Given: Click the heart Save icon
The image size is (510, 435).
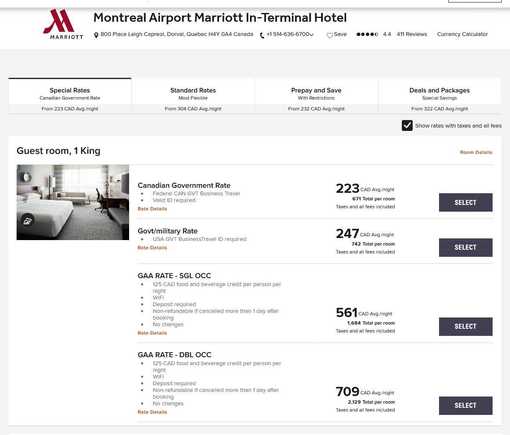Looking at the screenshot, I should tap(330, 35).
